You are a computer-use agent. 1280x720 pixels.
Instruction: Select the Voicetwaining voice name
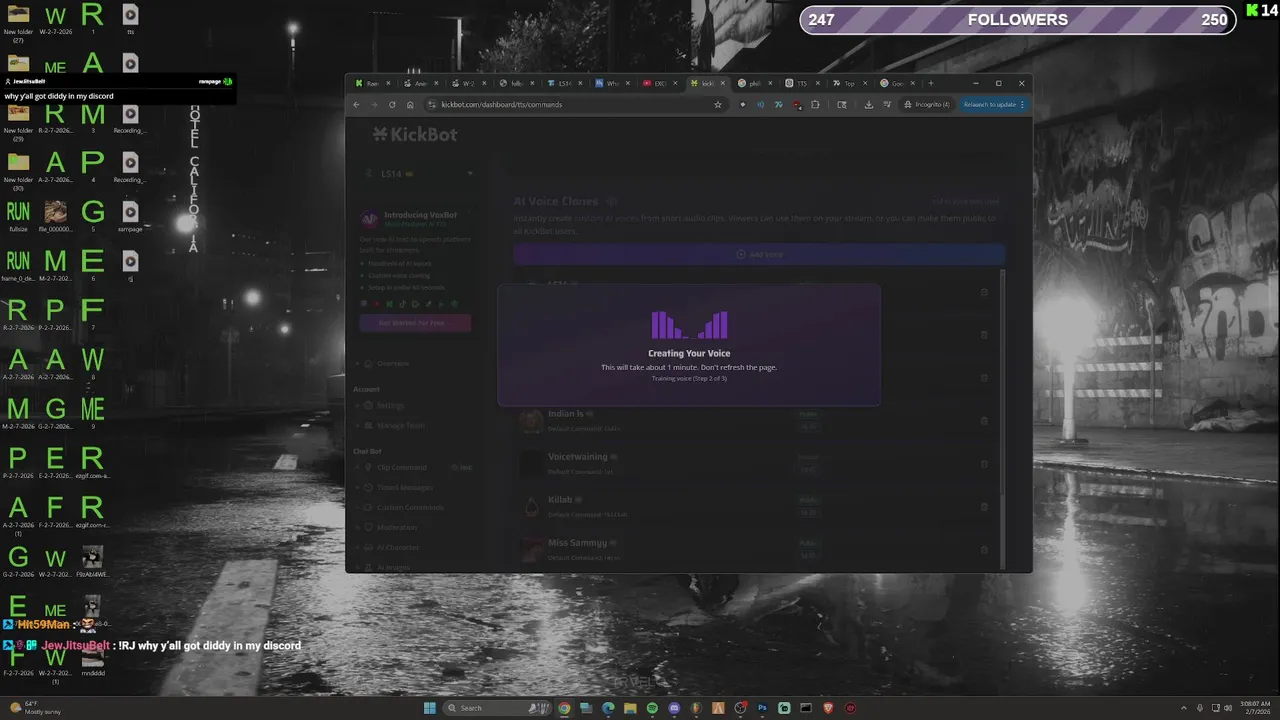[x=577, y=456]
